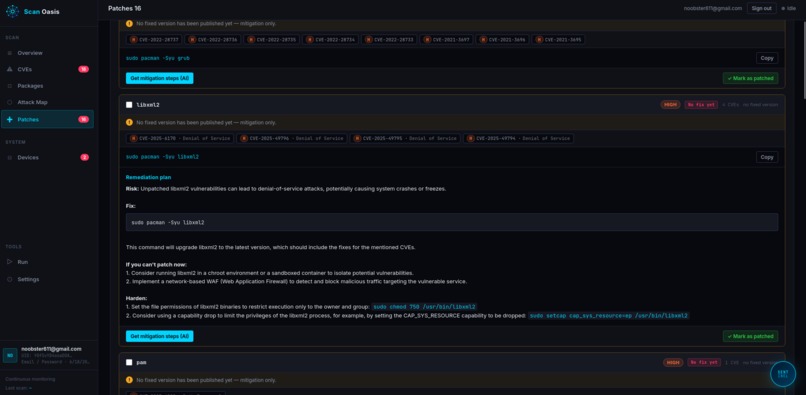
Task: Open the CVE-2021-3697 tag
Action: [446, 40]
